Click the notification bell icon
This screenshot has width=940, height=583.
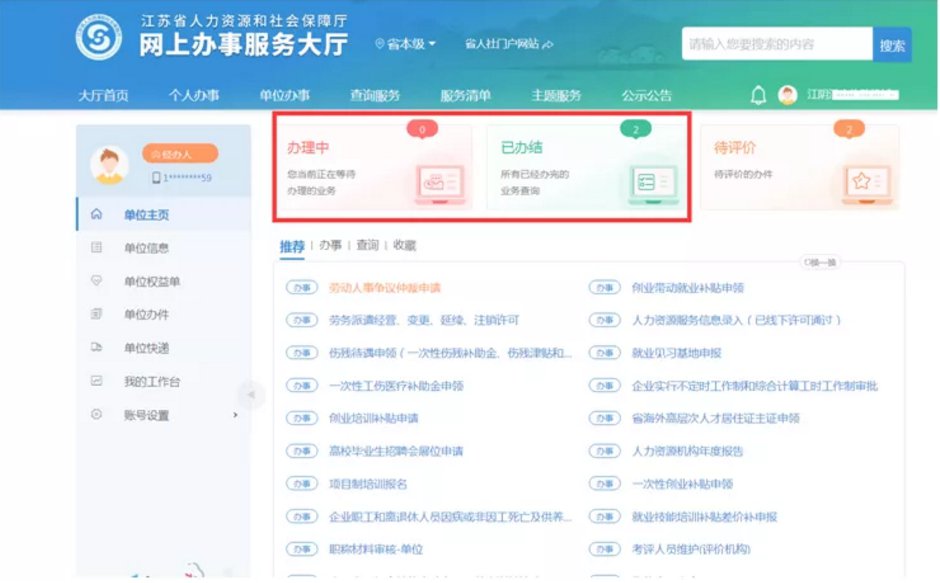(x=758, y=95)
